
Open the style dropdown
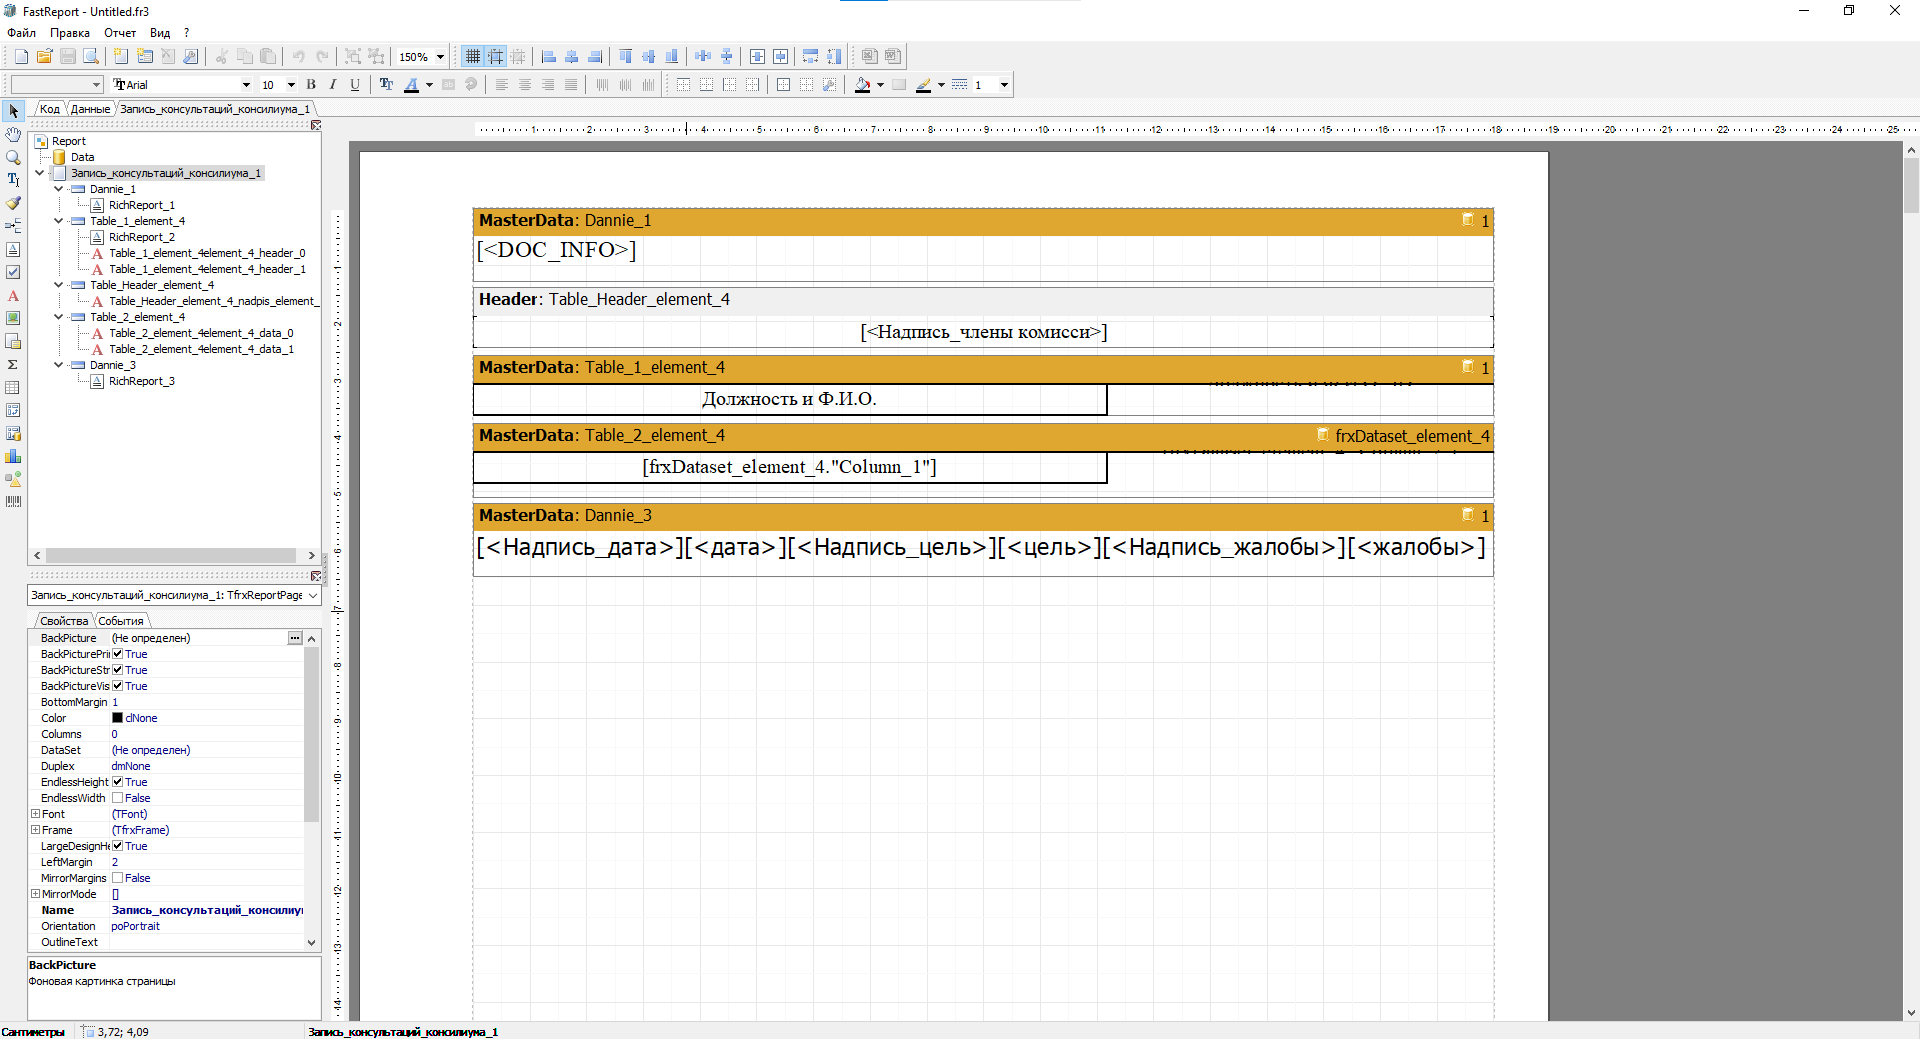coord(97,85)
